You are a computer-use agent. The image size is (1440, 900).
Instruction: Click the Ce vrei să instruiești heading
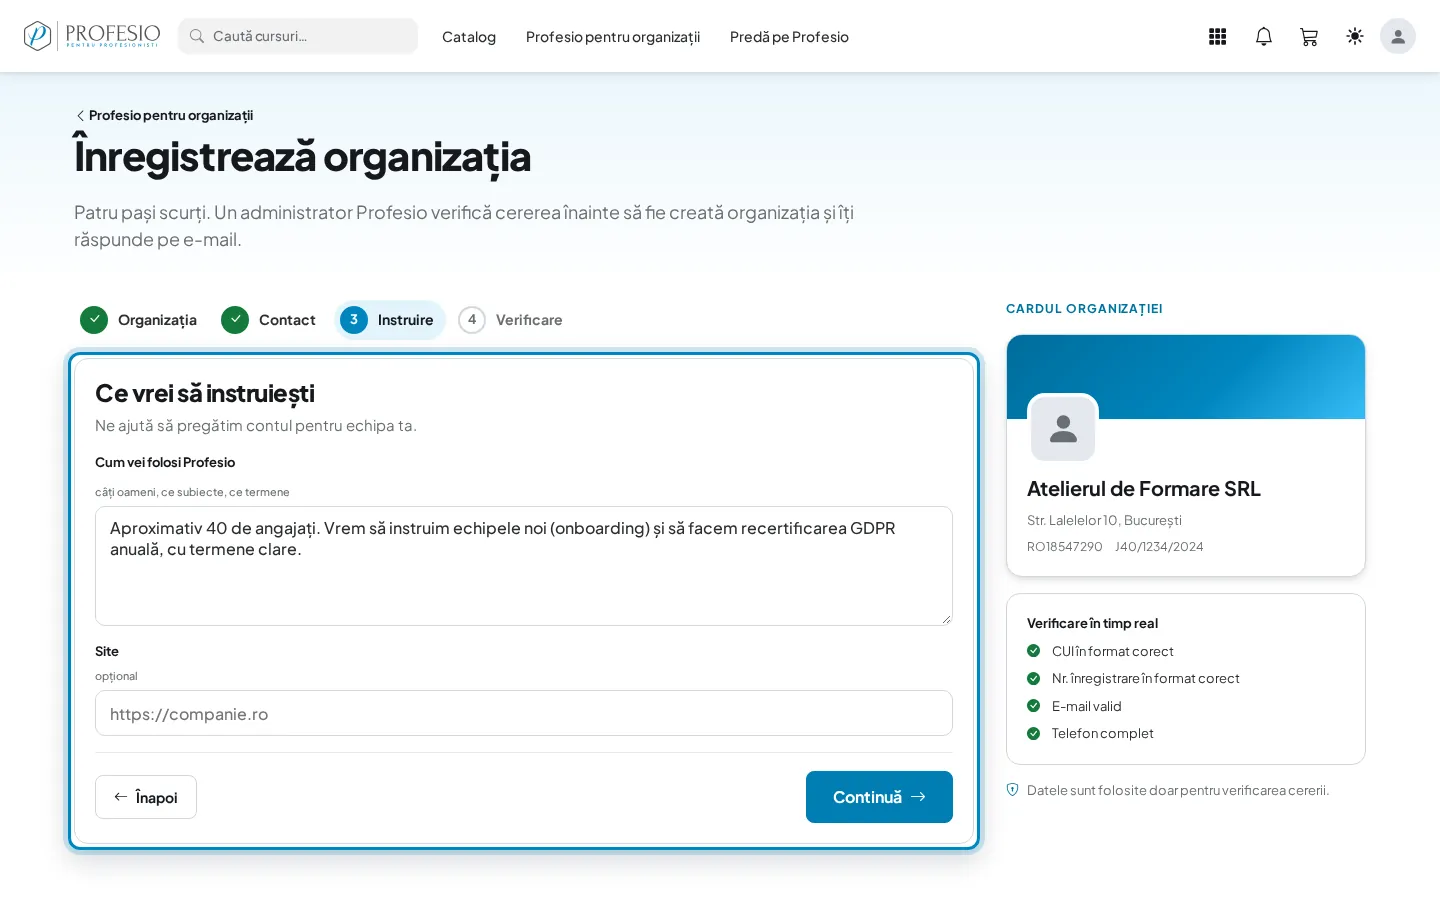(x=205, y=394)
